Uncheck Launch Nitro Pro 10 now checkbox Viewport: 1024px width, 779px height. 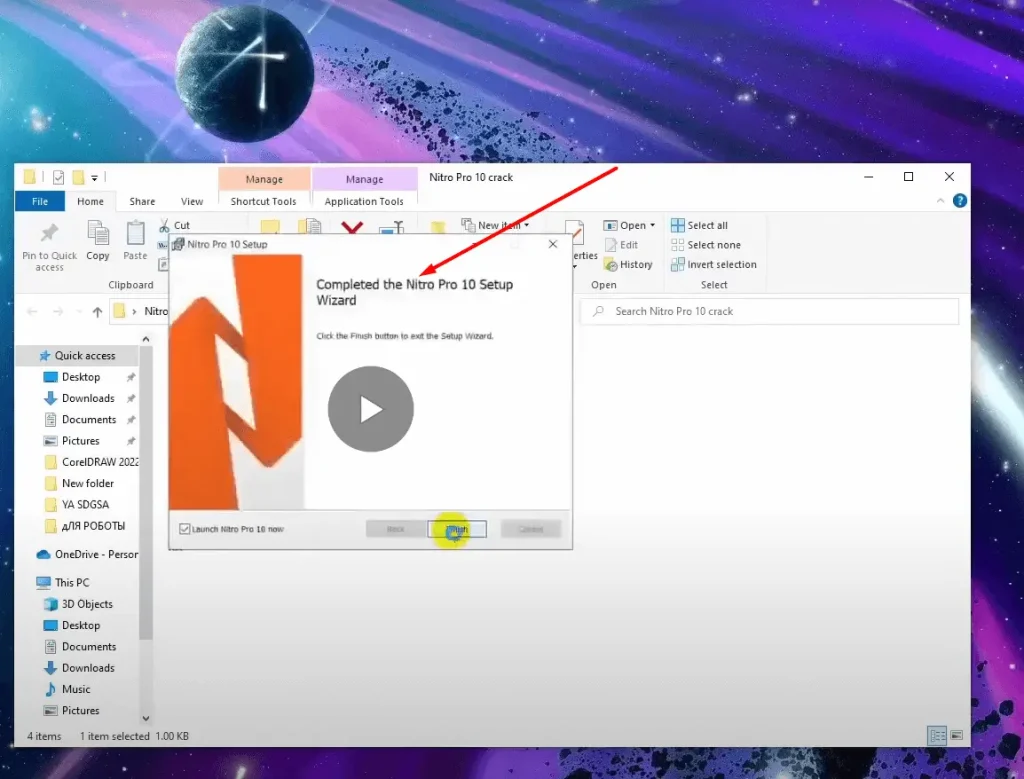184,529
